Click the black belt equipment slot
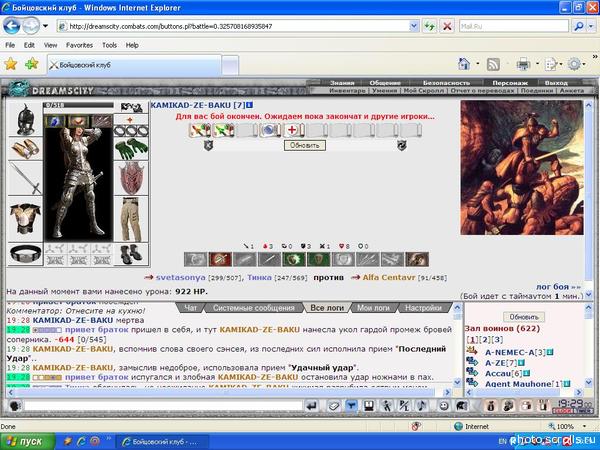The image size is (600, 450). point(25,254)
